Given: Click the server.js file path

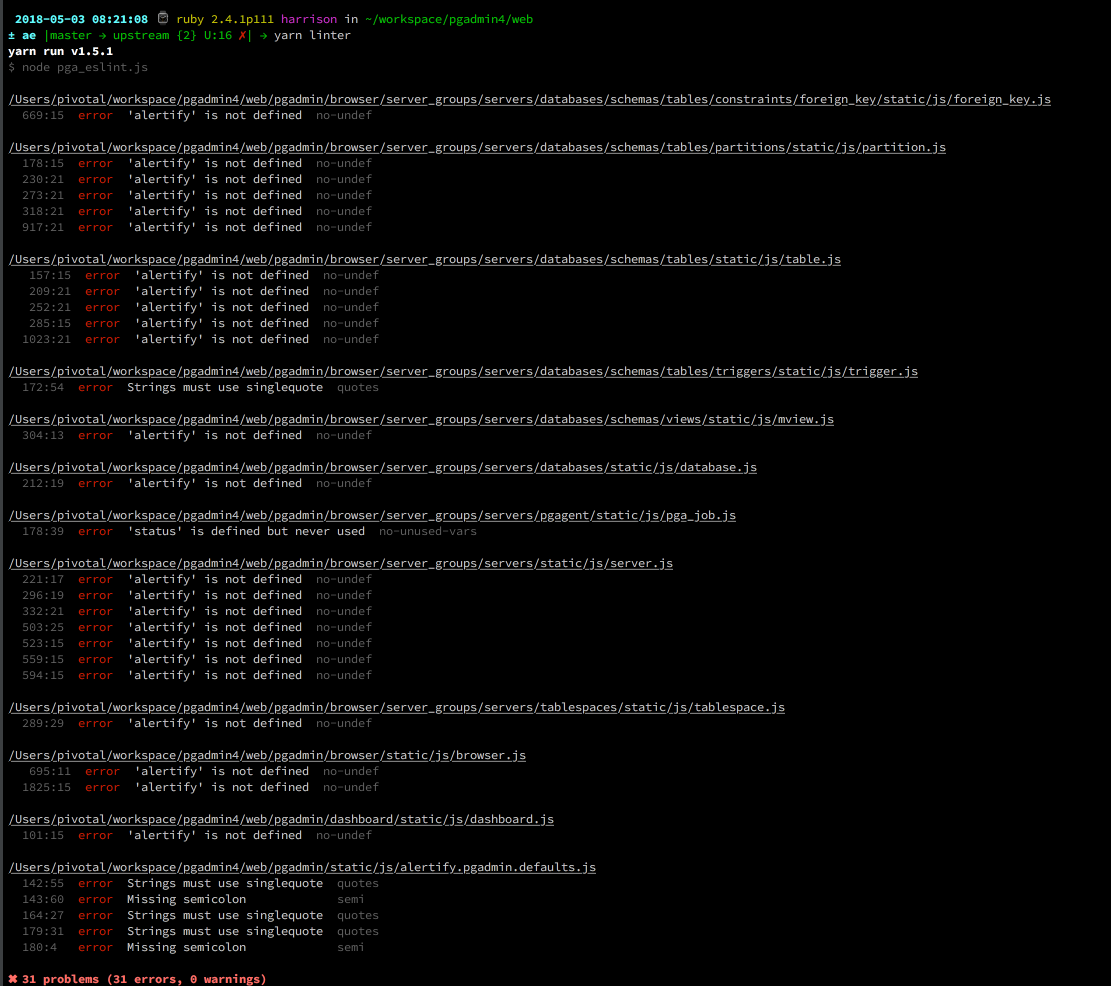Looking at the screenshot, I should click(341, 563).
